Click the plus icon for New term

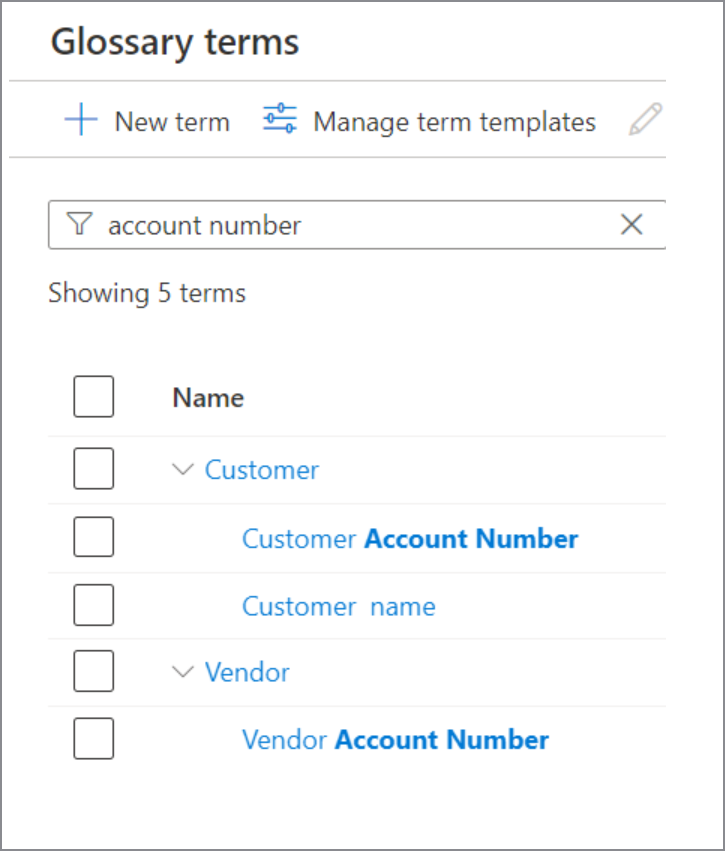point(81,121)
